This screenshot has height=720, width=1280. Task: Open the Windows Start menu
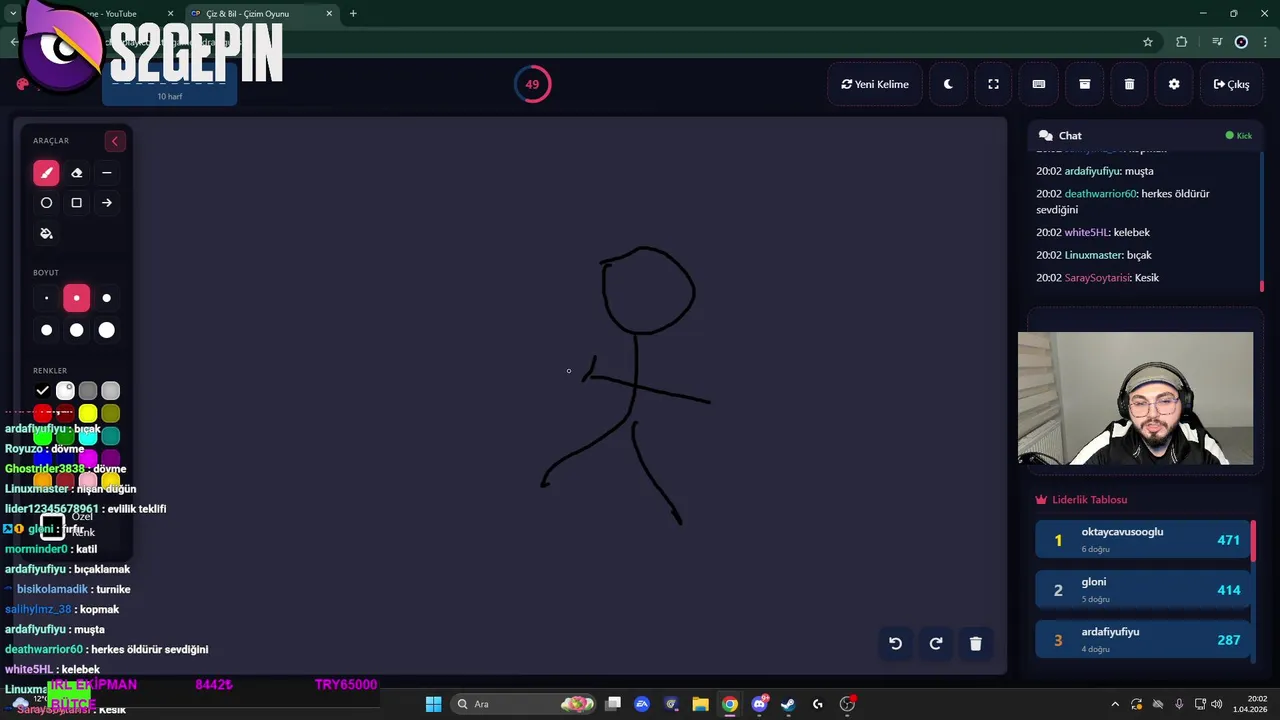tap(433, 704)
